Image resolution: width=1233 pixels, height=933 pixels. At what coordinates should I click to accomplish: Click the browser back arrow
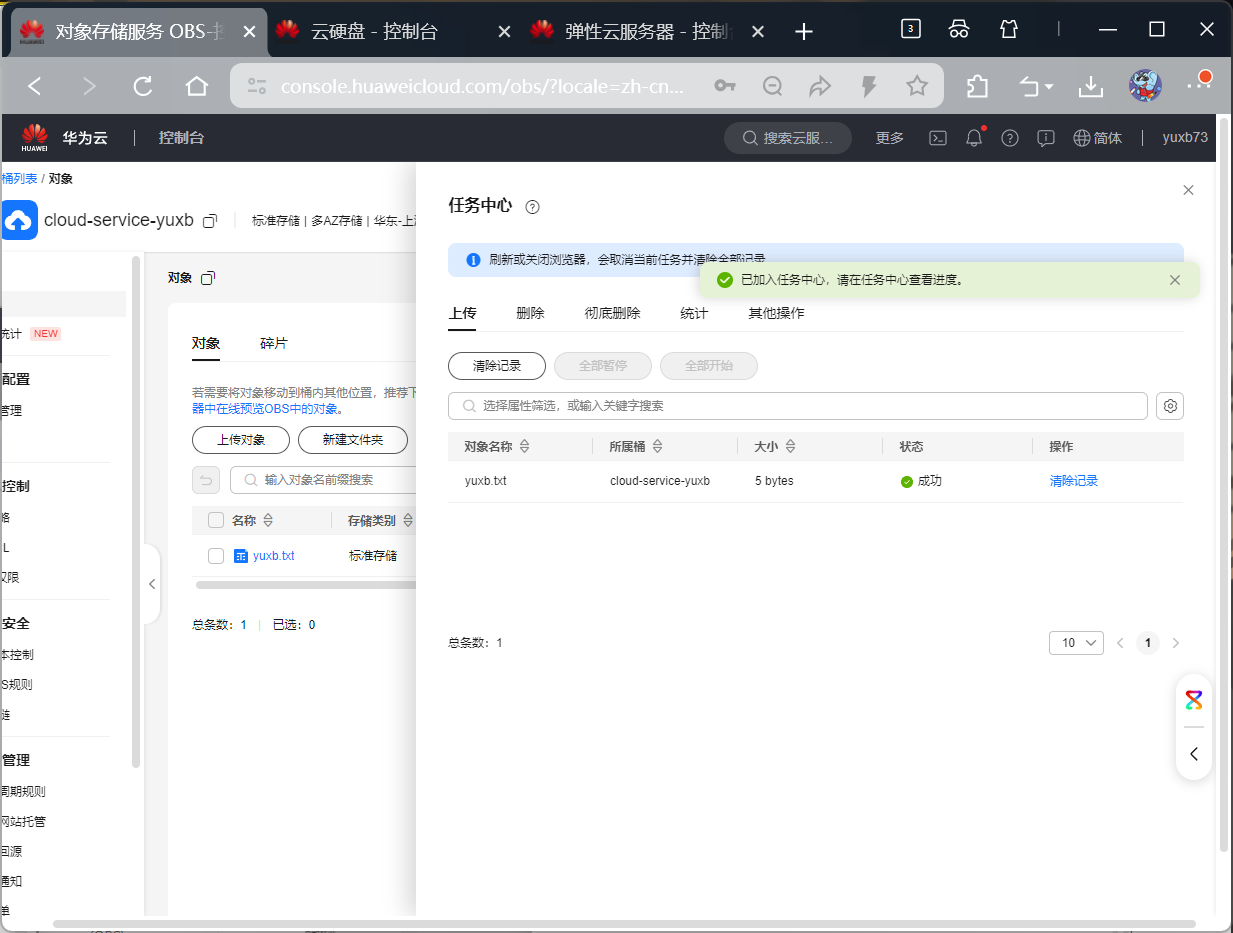35,87
